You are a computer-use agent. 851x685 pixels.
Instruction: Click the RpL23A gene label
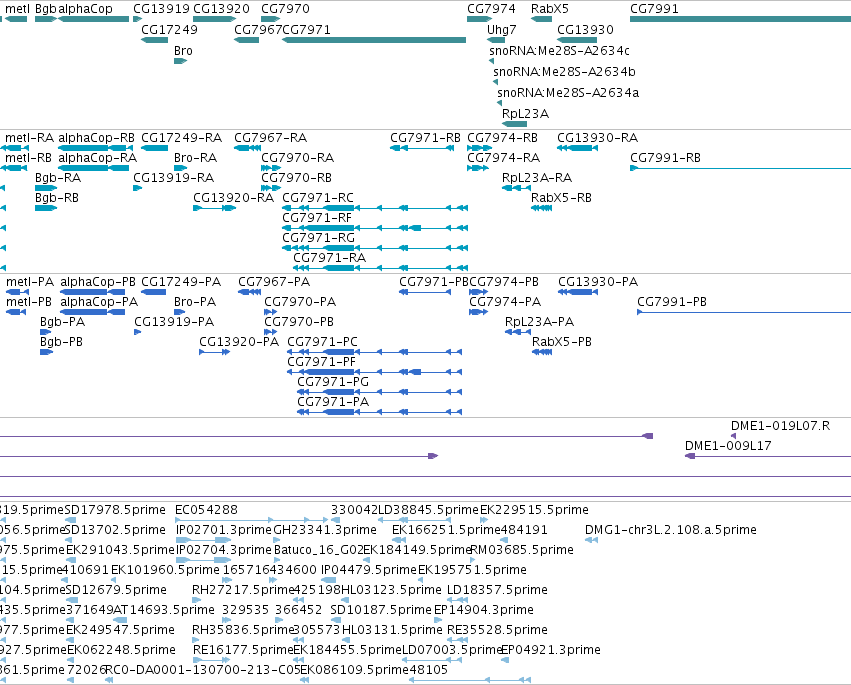coord(525,114)
